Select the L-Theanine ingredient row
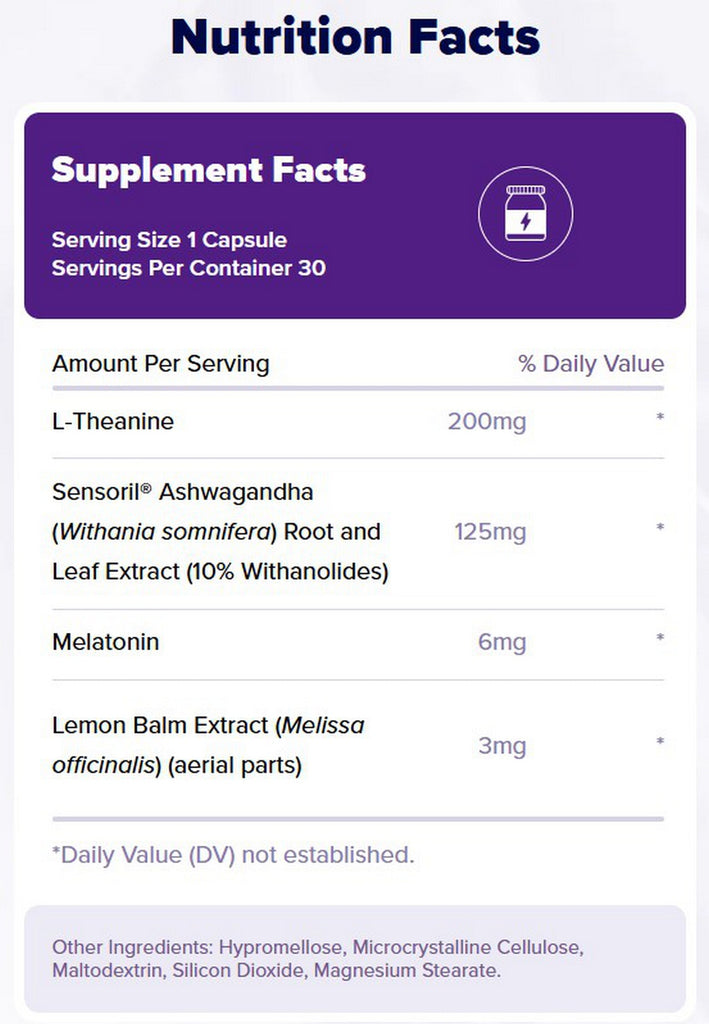Screen dimensions: 709x1024 pos(358,422)
